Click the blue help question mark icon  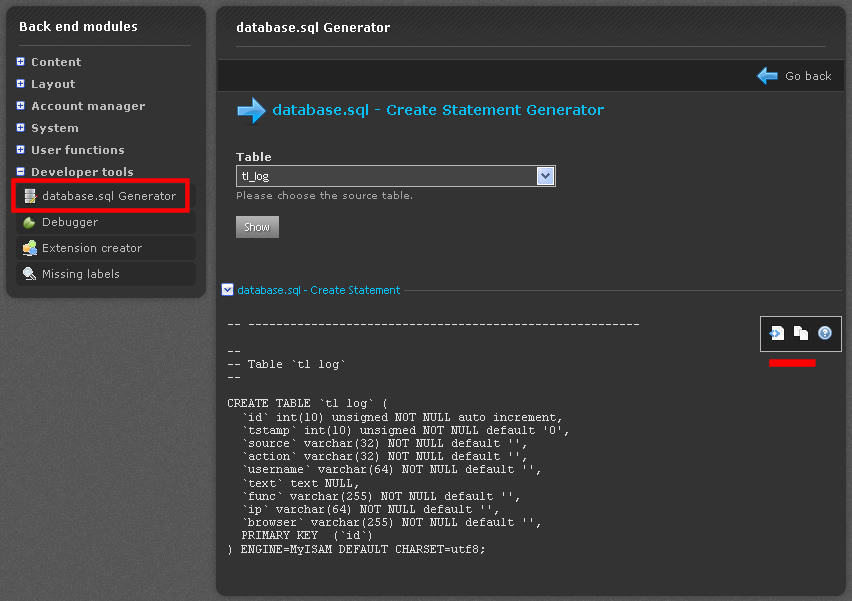click(x=825, y=333)
